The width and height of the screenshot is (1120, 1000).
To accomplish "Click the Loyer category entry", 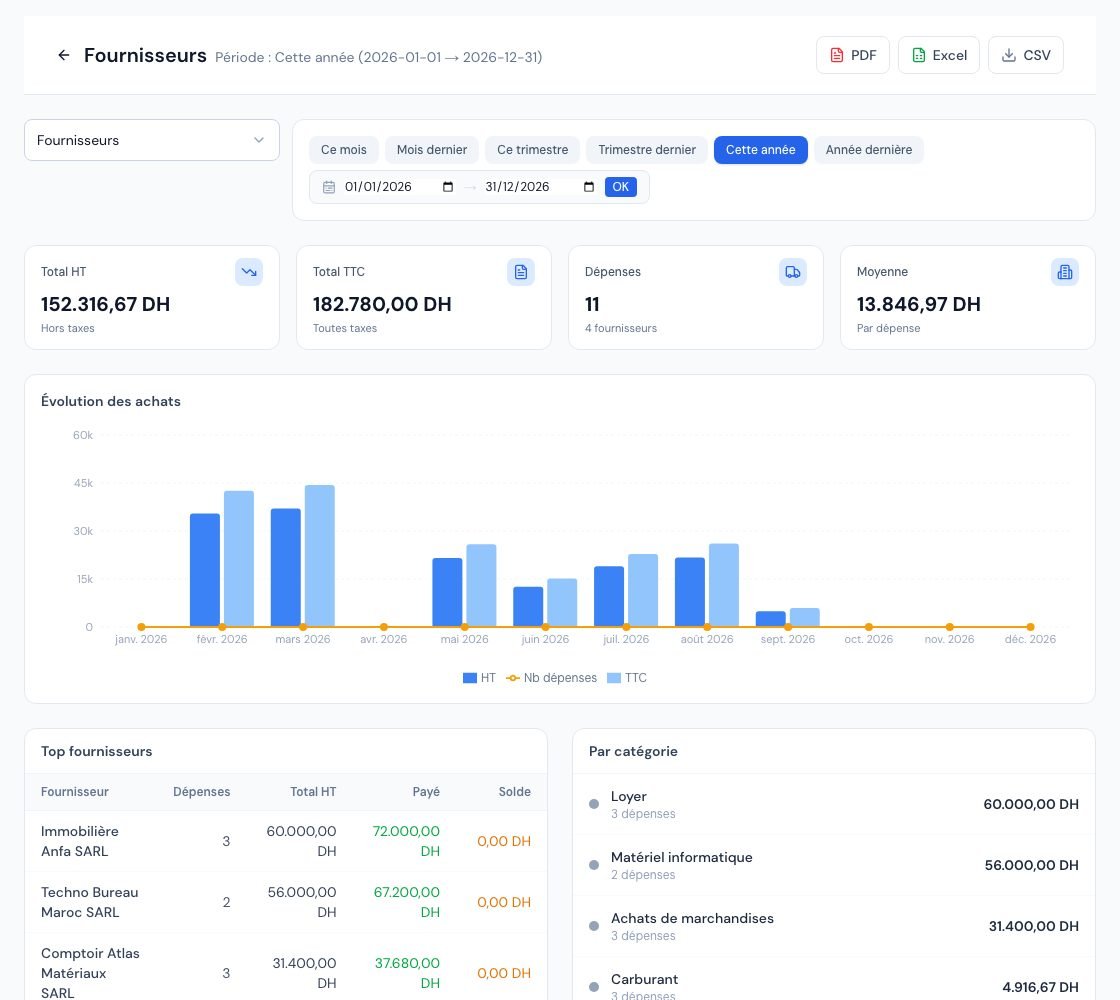I will [834, 804].
